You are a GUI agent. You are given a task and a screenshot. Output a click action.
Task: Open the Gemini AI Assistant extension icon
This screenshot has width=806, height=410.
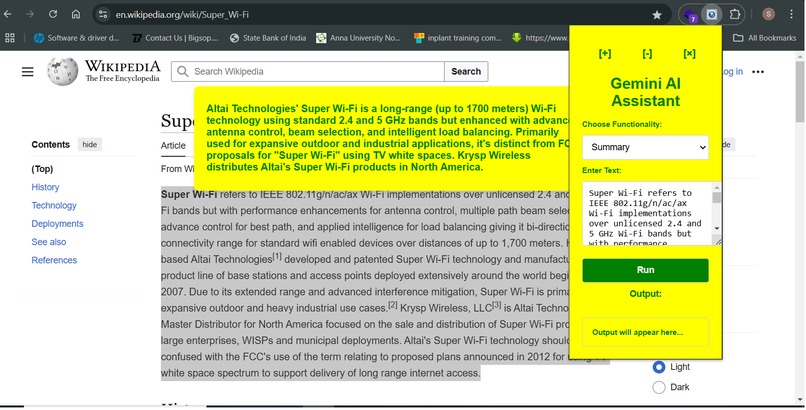[711, 14]
